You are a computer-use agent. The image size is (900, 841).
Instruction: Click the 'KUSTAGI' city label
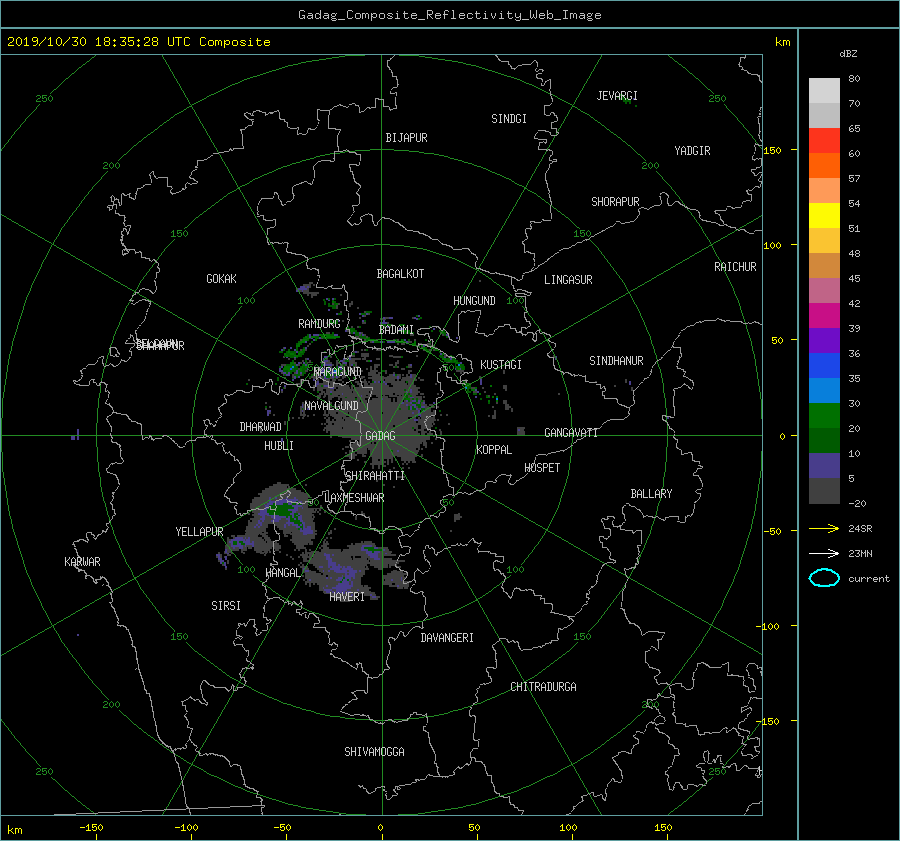pos(501,365)
